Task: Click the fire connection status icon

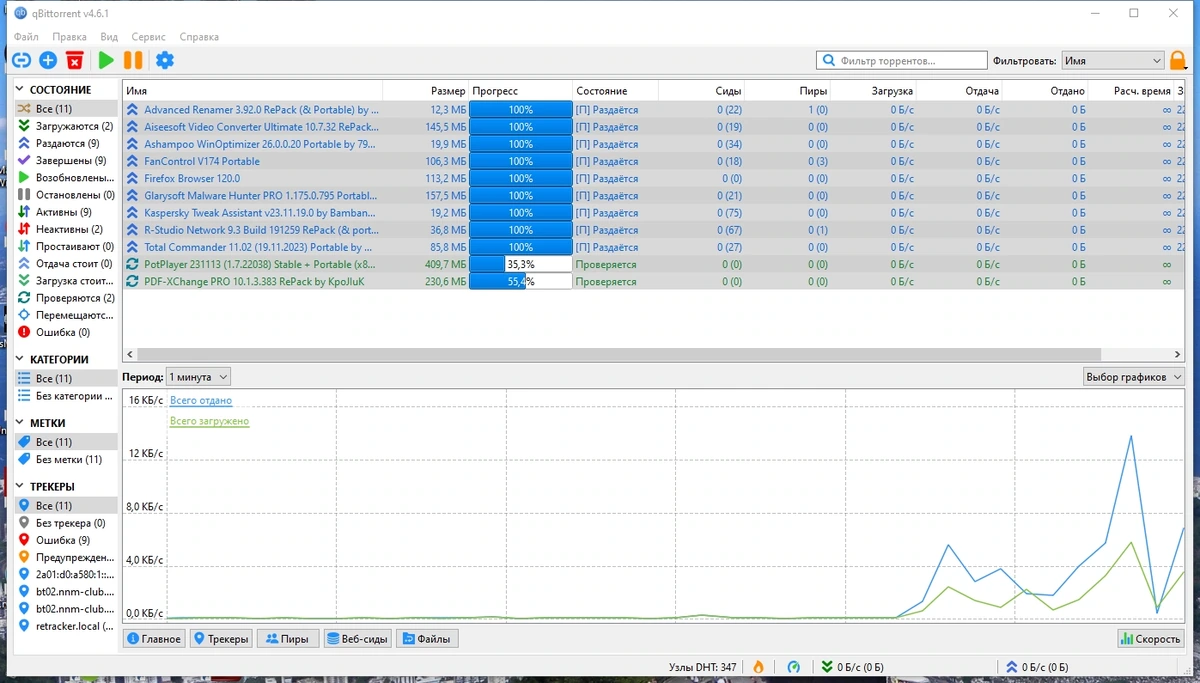Action: [x=758, y=667]
